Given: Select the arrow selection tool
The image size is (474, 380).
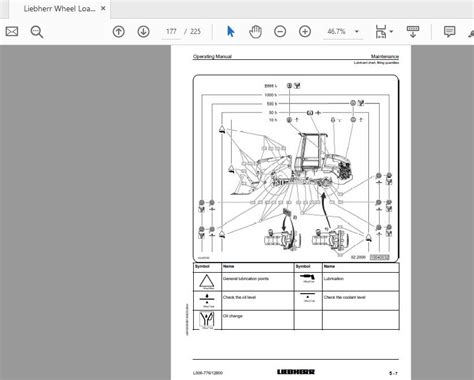Looking at the screenshot, I should click(x=230, y=32).
